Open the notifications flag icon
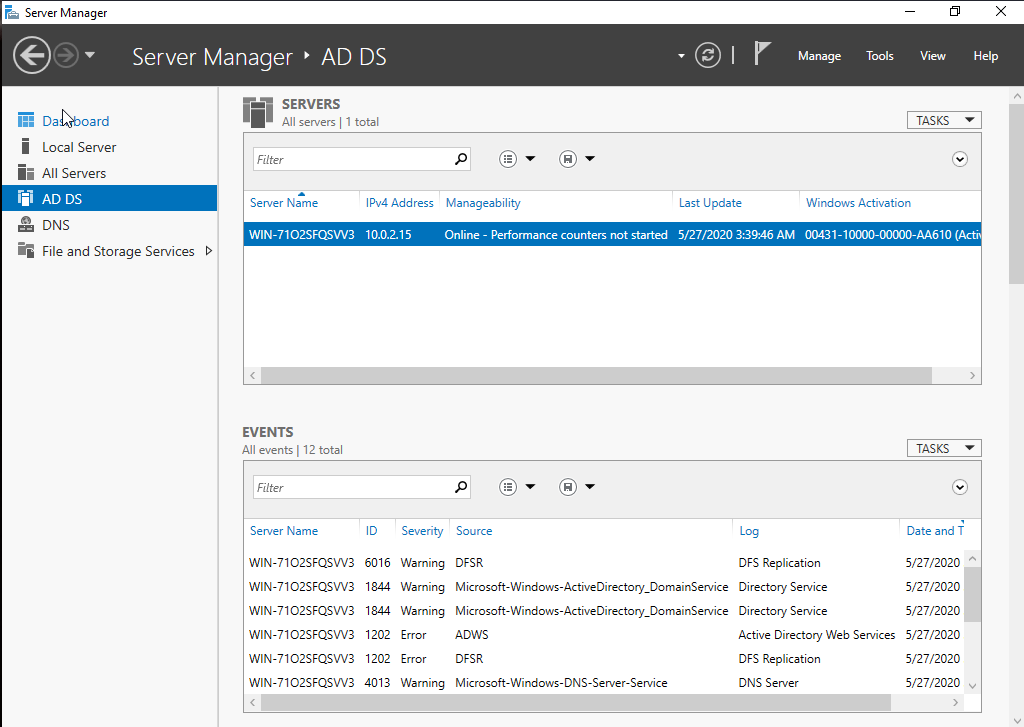Viewport: 1024px width, 727px height. tap(762, 54)
